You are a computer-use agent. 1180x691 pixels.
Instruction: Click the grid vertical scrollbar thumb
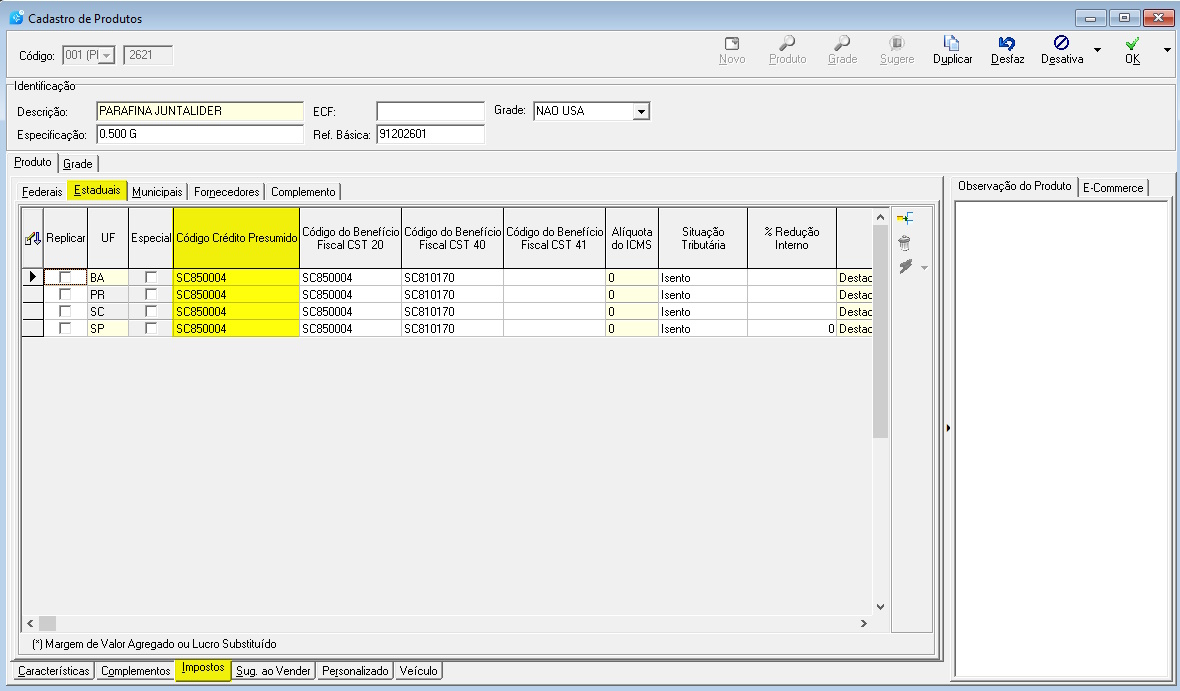point(880,331)
